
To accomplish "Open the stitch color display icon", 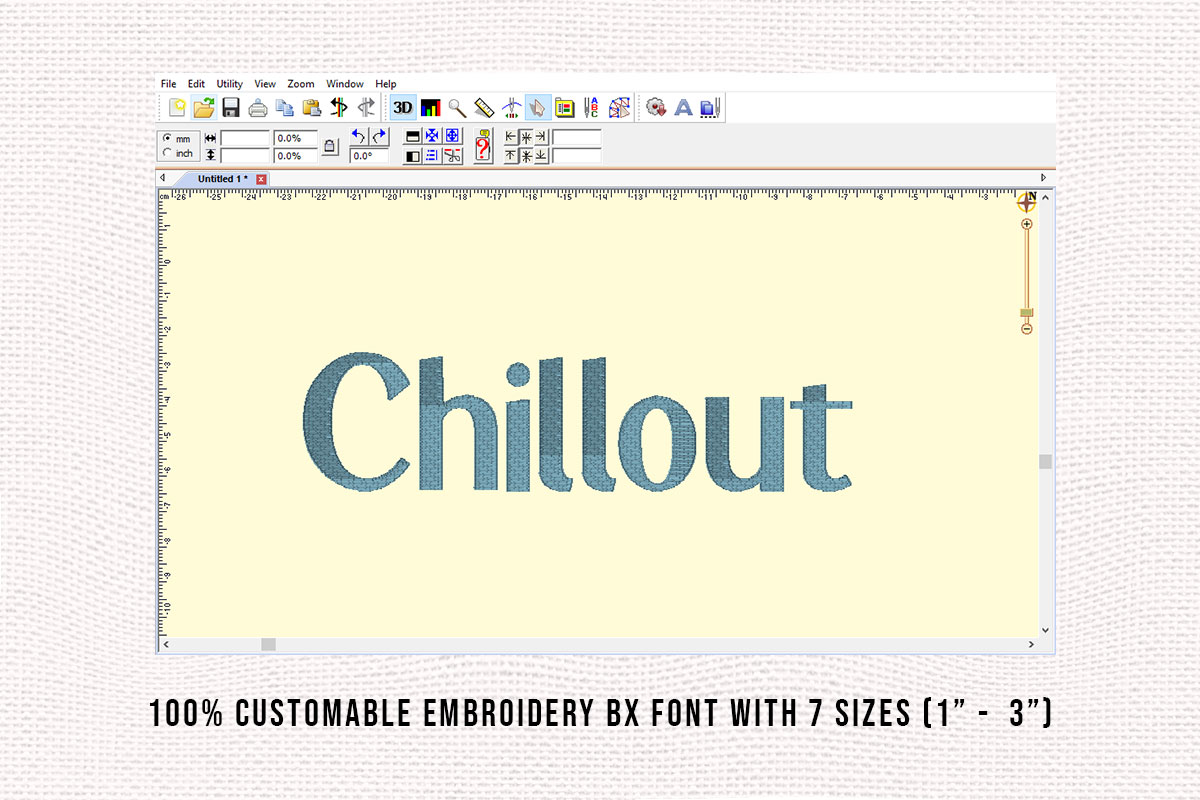I will tap(430, 107).
